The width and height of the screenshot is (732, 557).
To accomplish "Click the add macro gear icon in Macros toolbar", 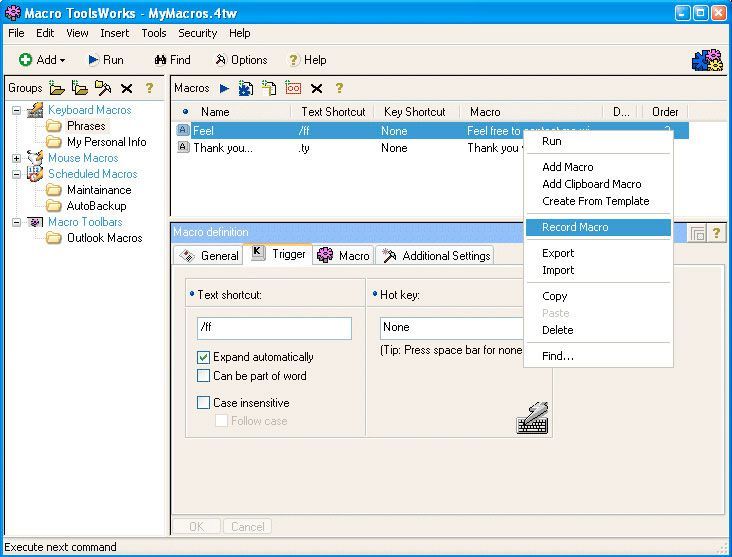I will (246, 88).
